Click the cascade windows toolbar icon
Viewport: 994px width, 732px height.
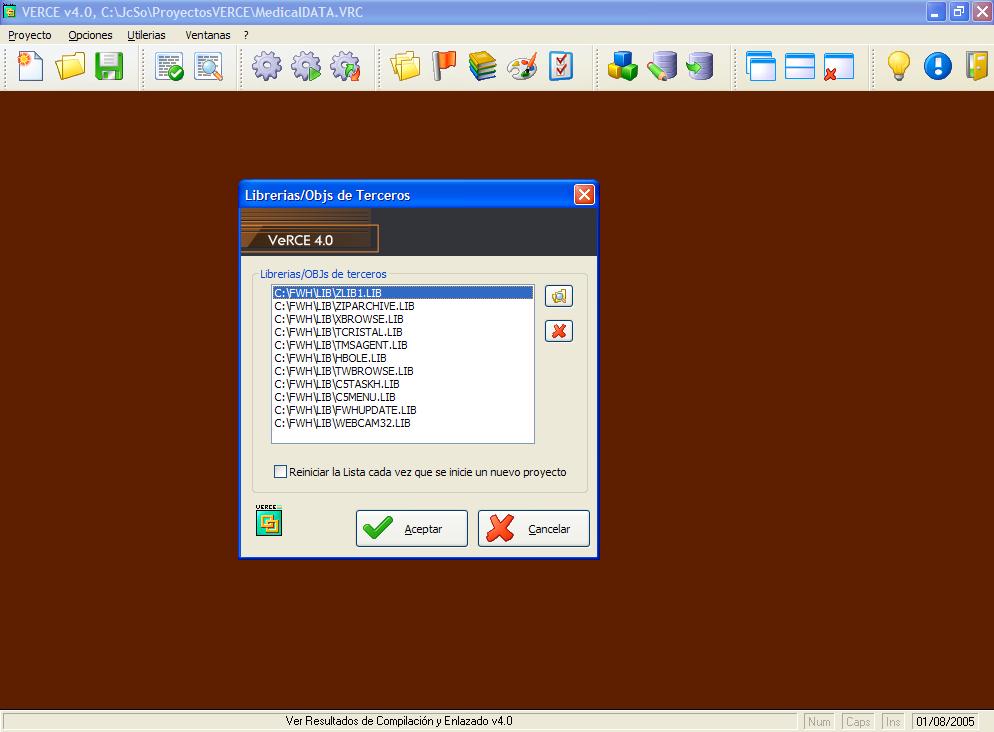coord(761,67)
